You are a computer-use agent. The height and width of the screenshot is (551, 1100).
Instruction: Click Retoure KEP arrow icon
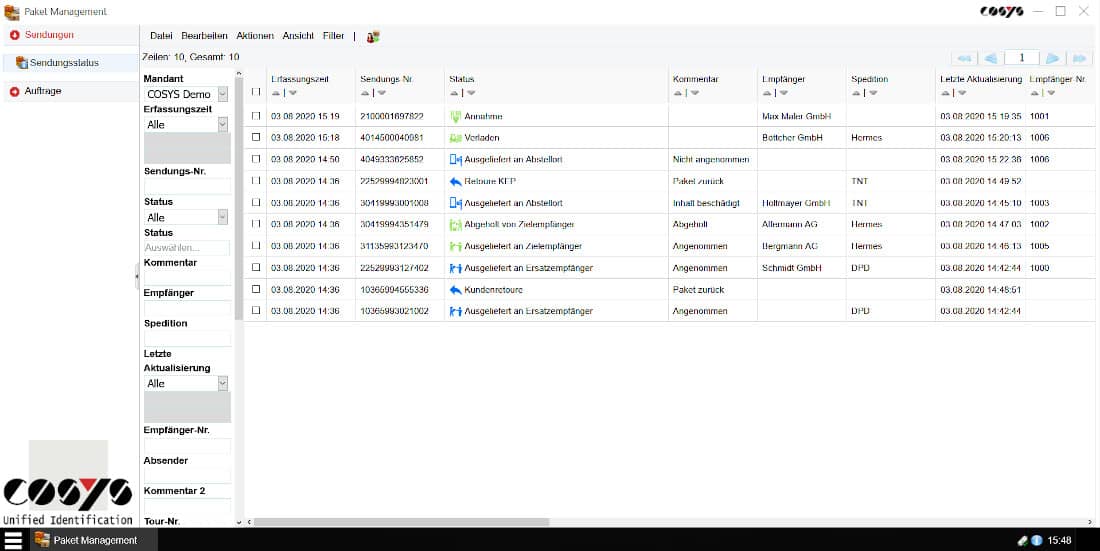pos(455,181)
